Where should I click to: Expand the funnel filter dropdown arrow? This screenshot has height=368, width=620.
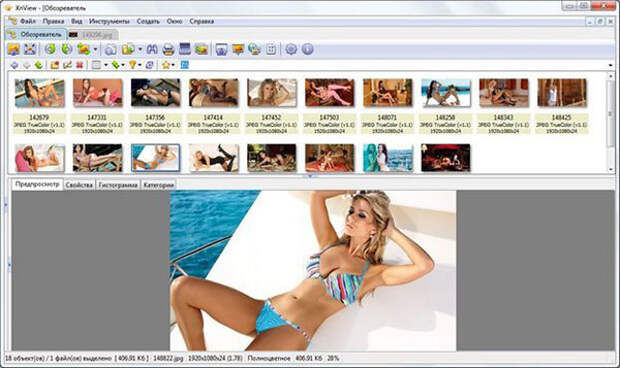[x=140, y=65]
